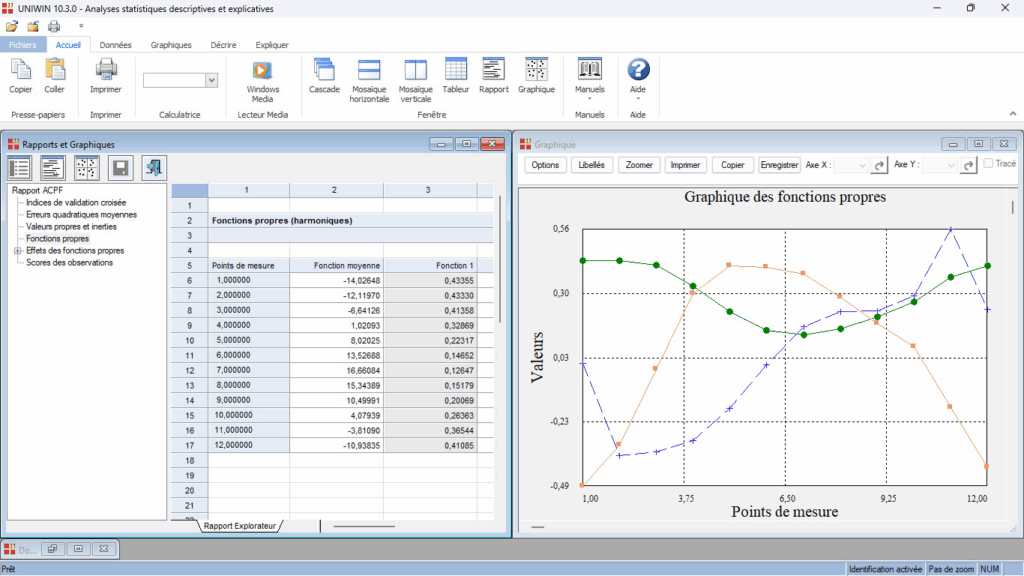The height and width of the screenshot is (576, 1024).
Task: Switch to the Données tab
Action: pyautogui.click(x=116, y=45)
